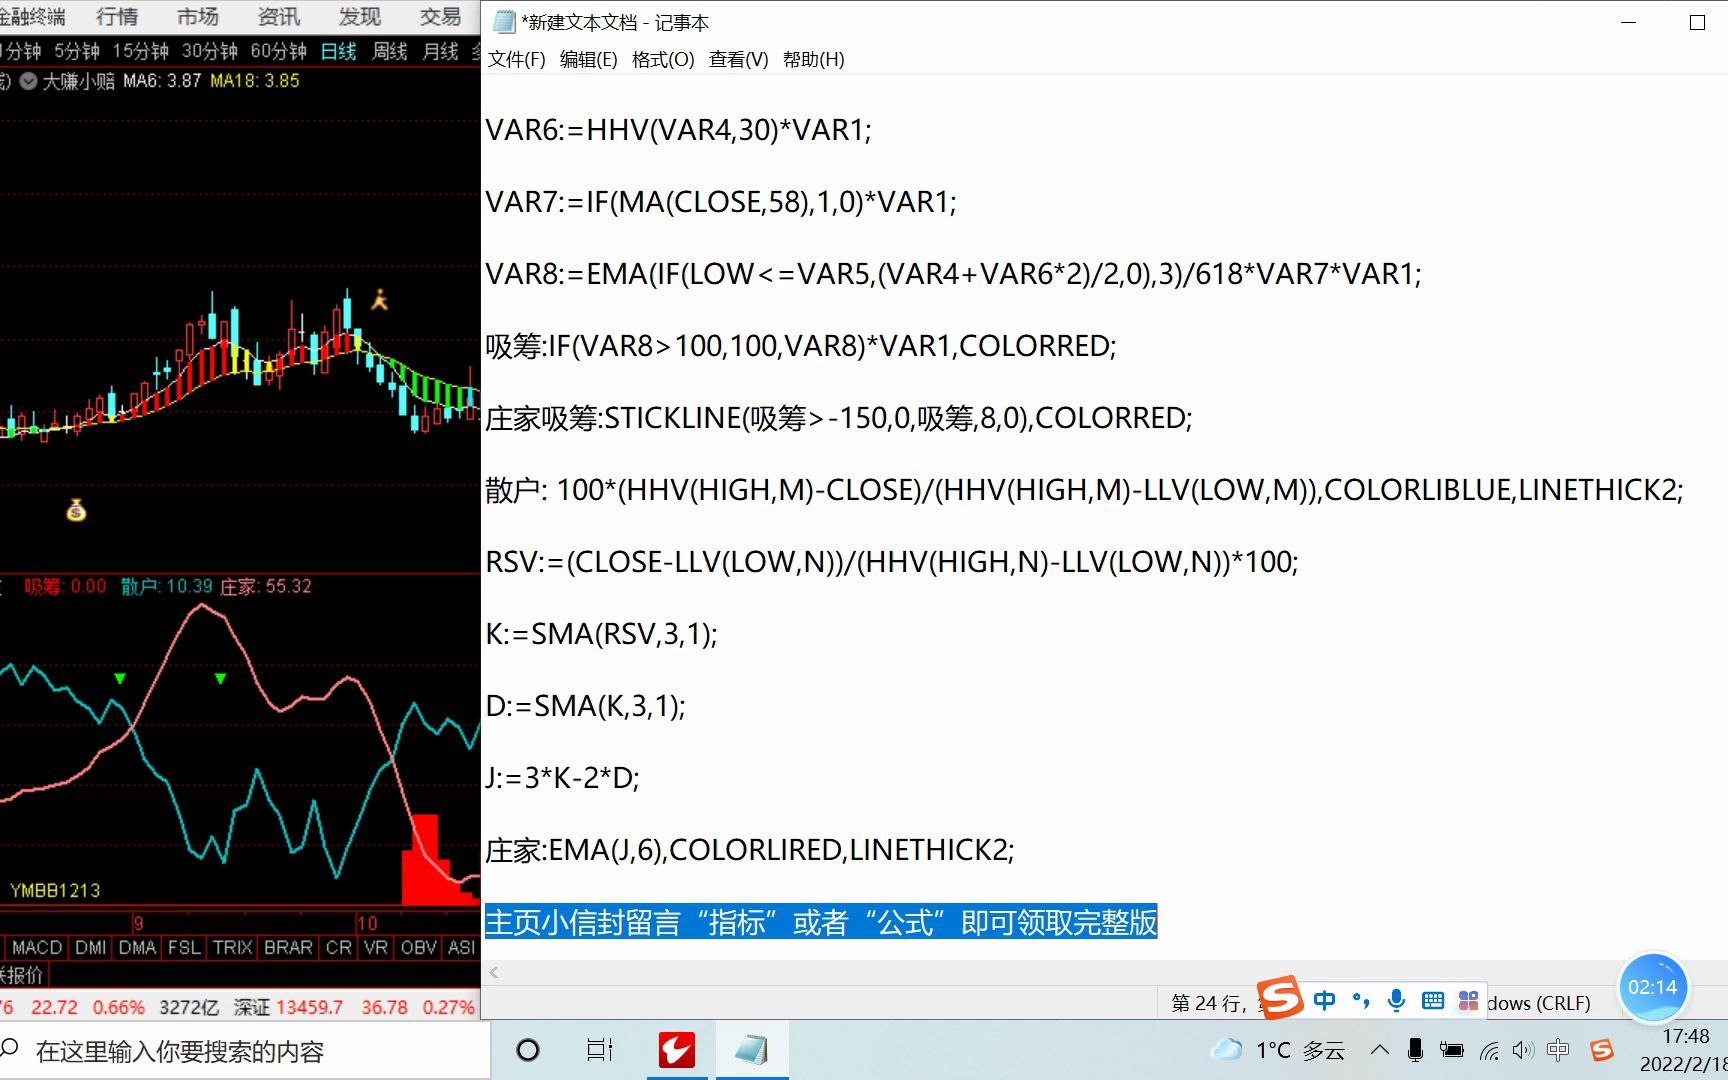The height and width of the screenshot is (1080, 1728).
Task: Select the BRAR indicator tab
Action: click(x=288, y=947)
